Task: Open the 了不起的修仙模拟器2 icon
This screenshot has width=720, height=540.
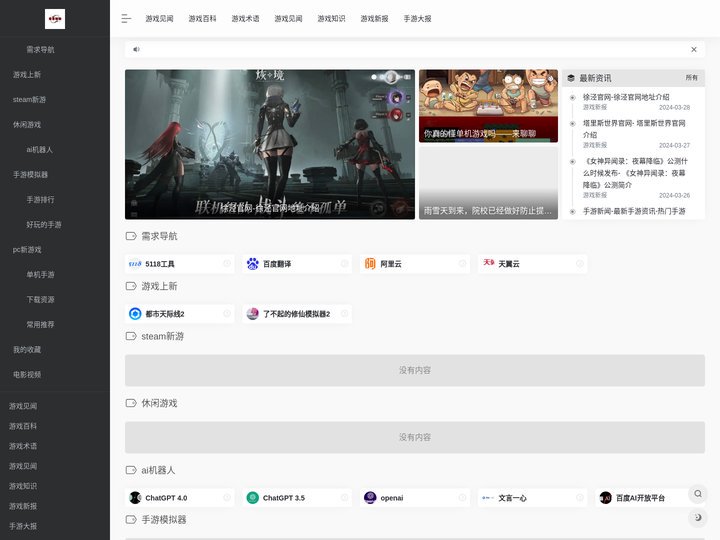Action: [x=253, y=314]
